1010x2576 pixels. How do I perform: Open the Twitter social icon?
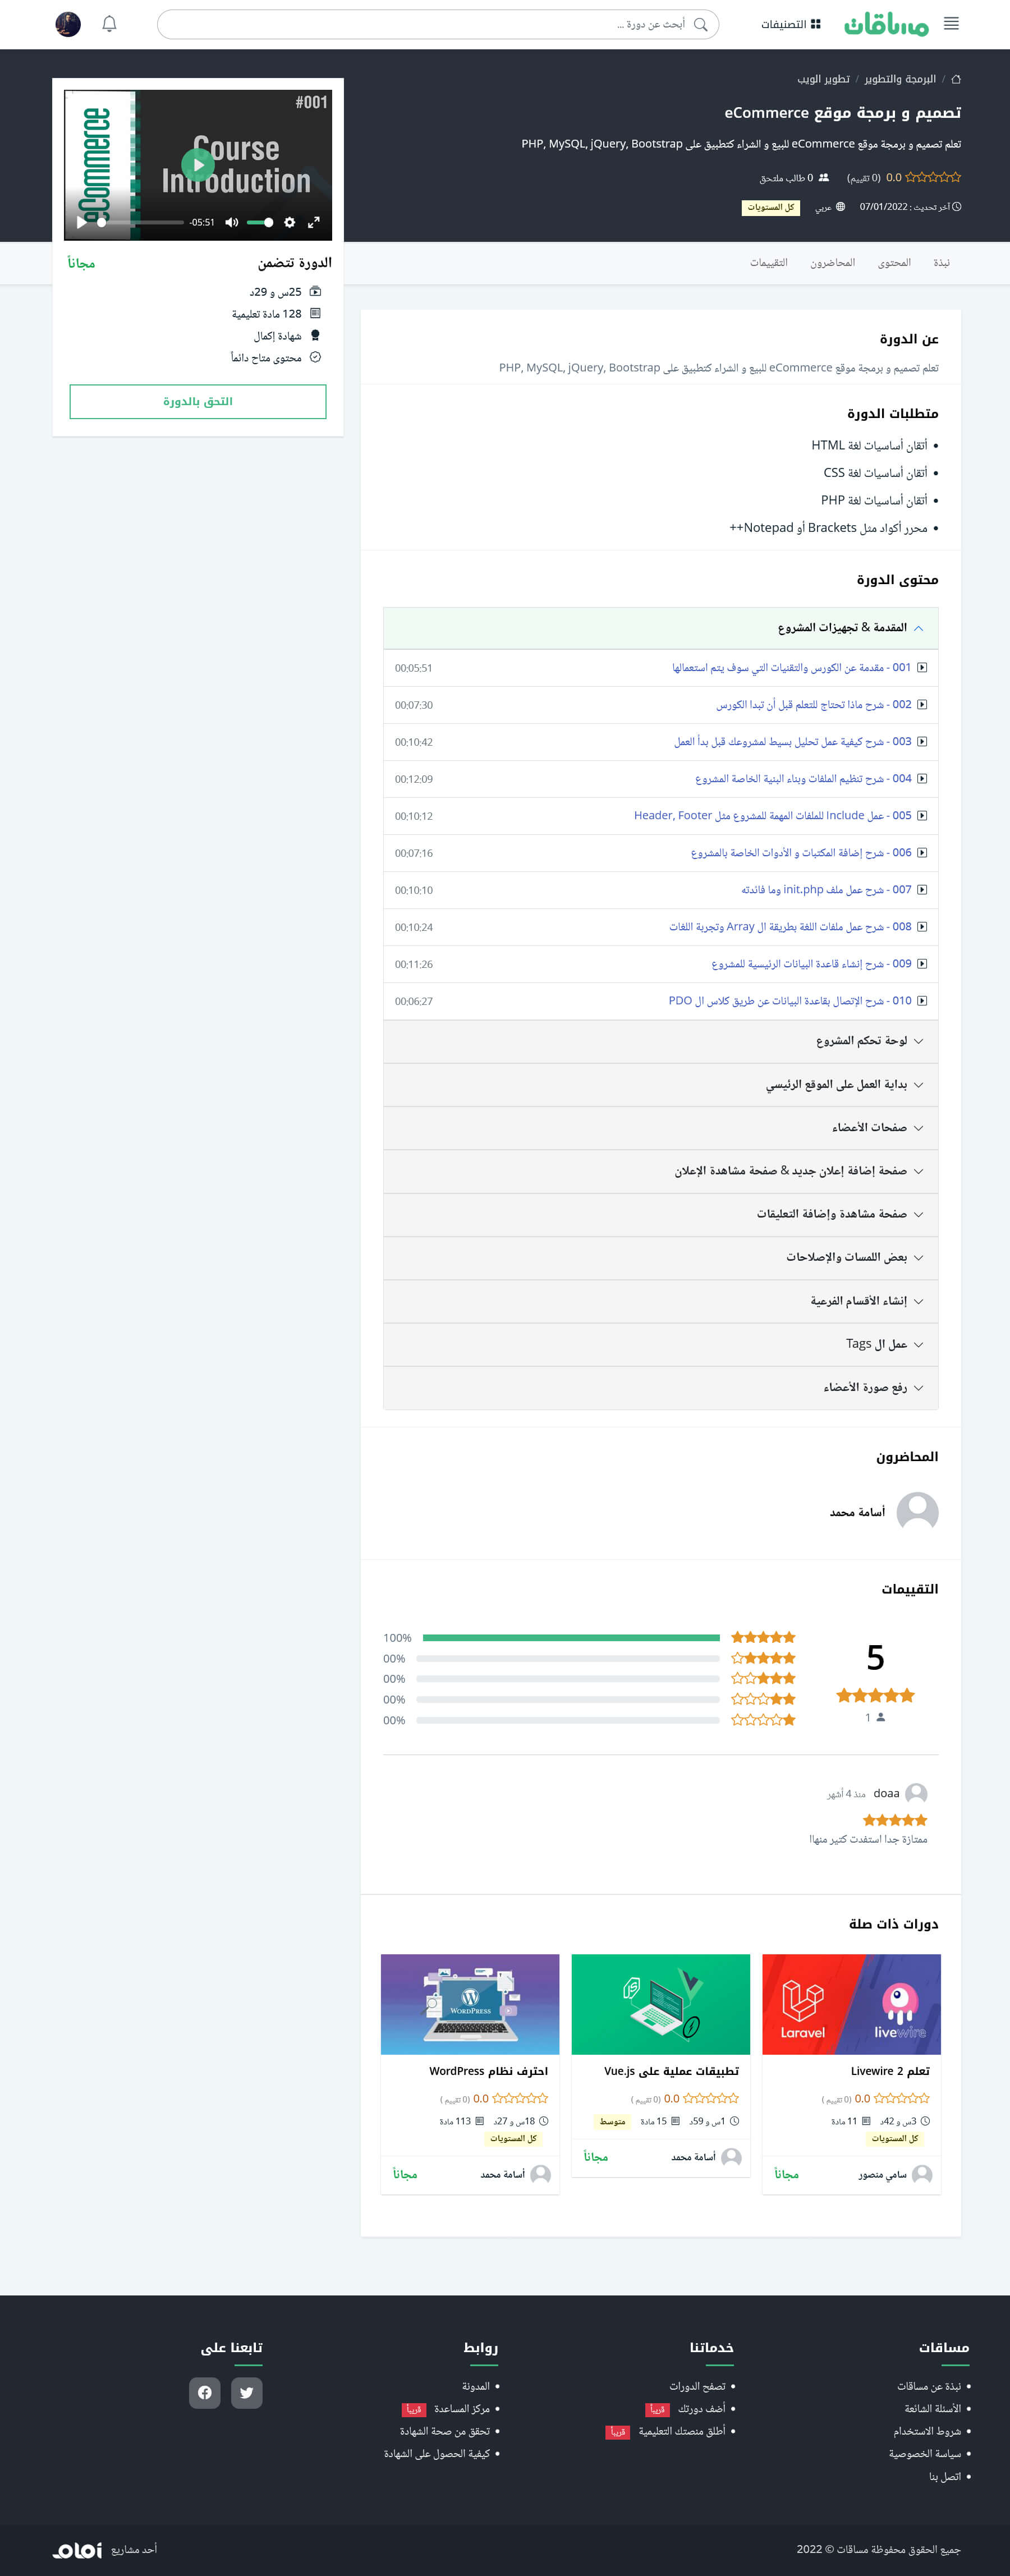click(x=246, y=2392)
